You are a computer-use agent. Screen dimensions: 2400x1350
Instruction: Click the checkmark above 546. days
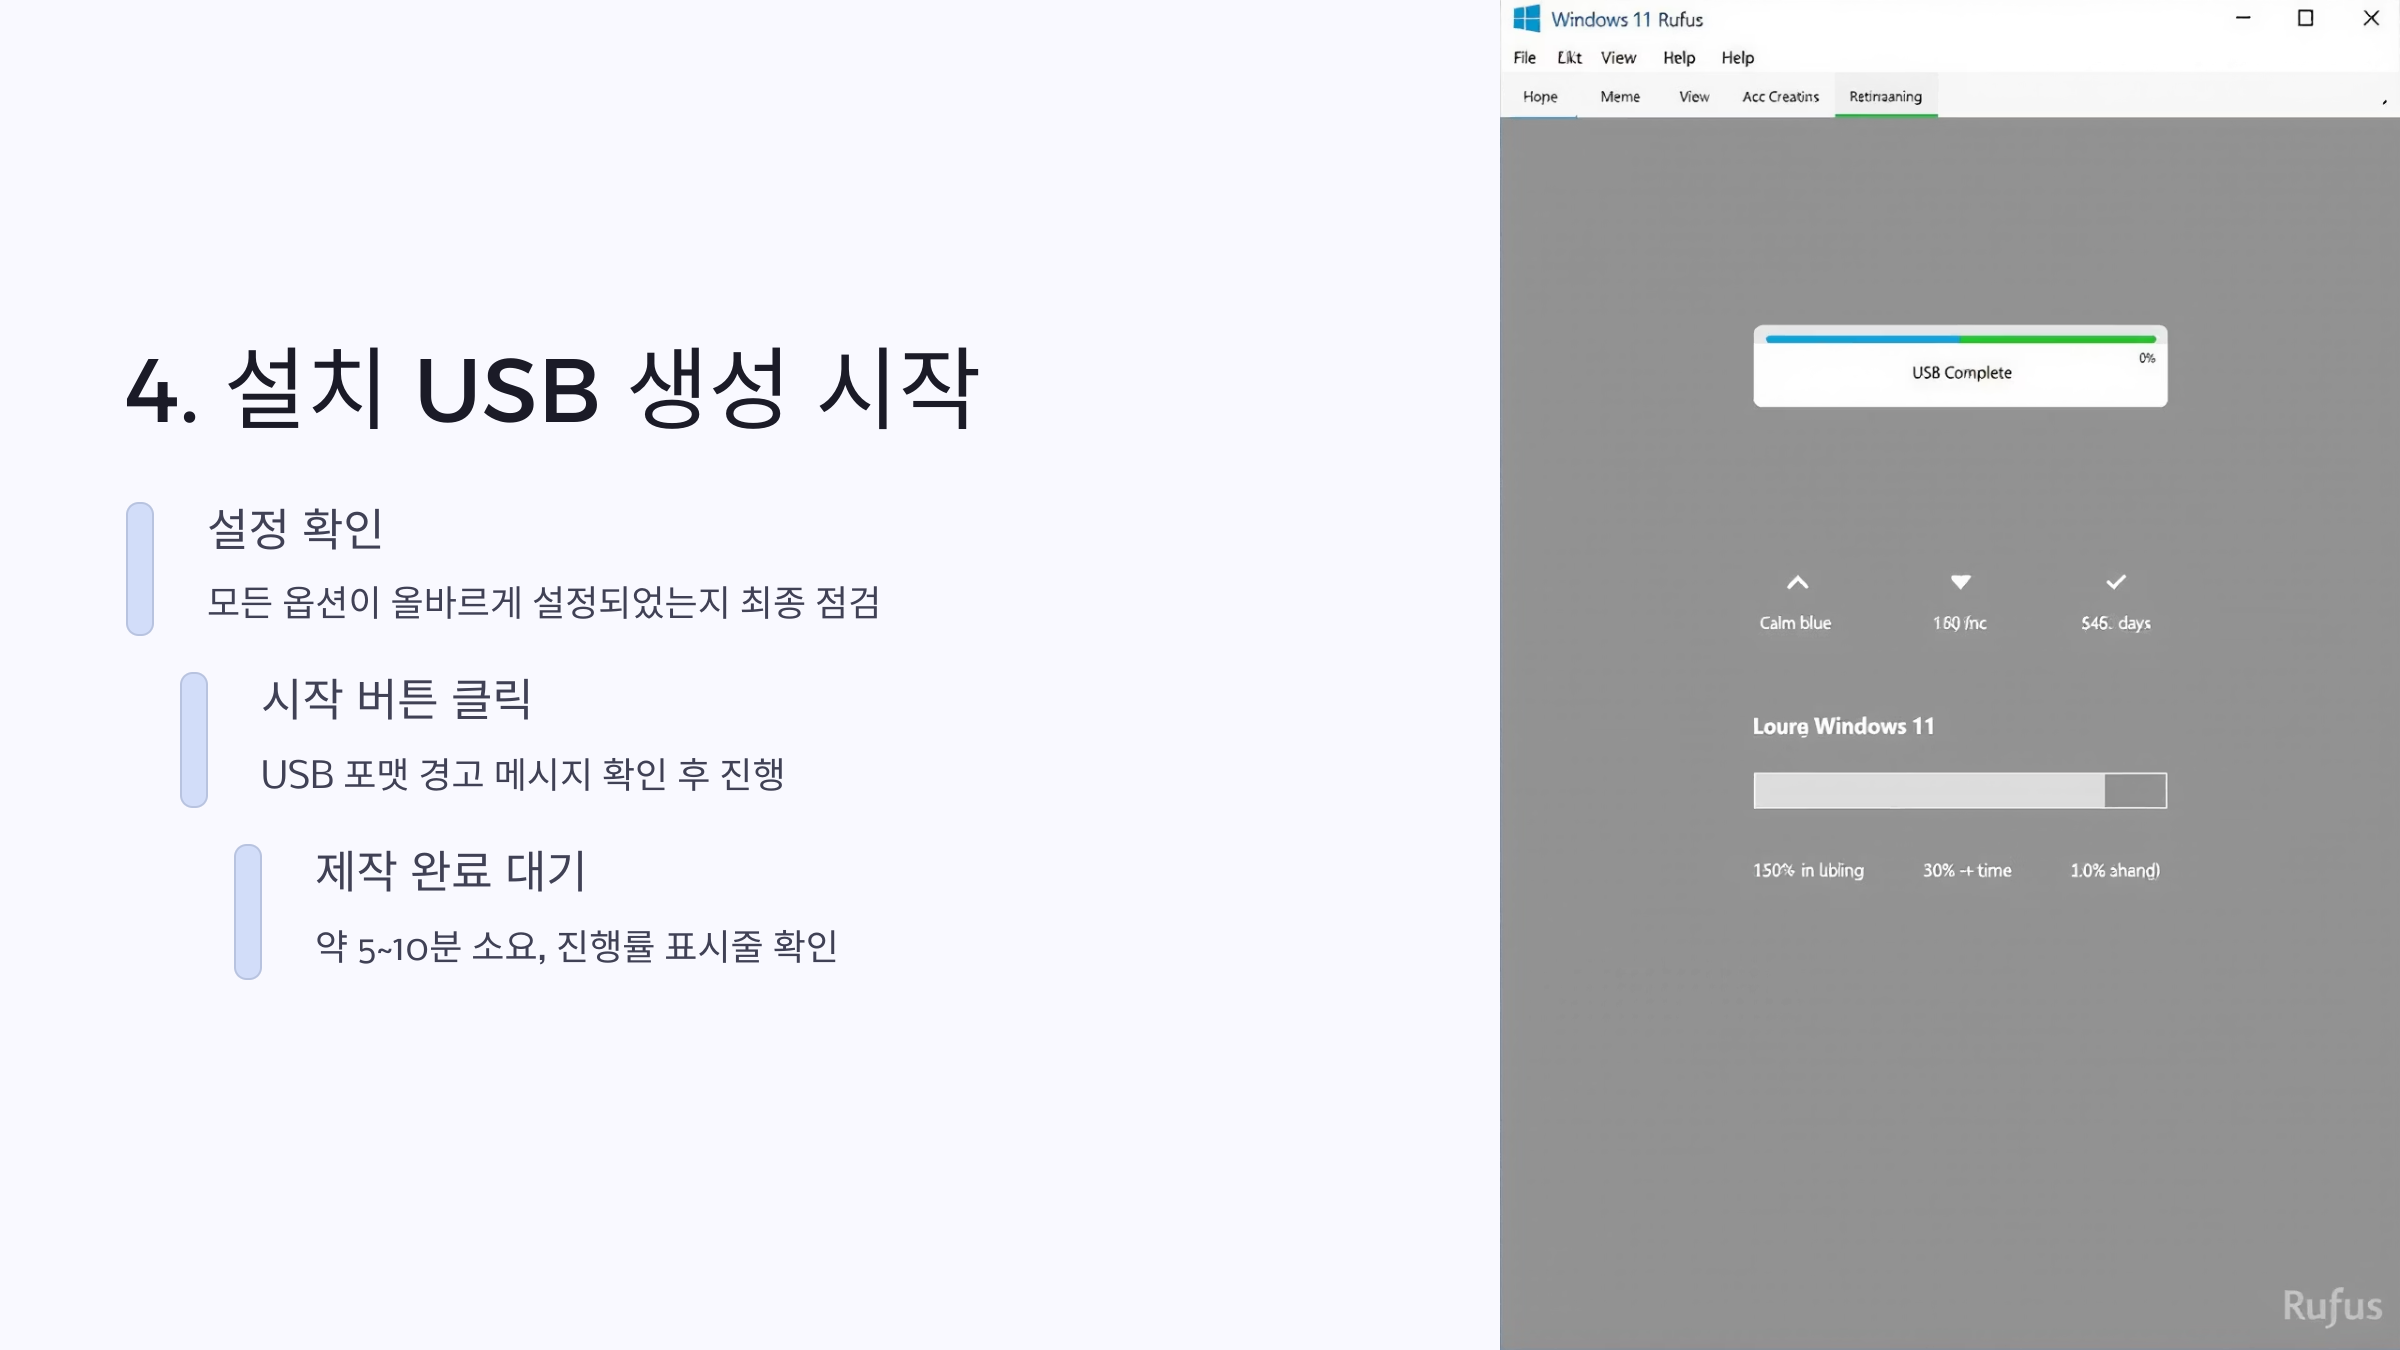tap(2116, 581)
